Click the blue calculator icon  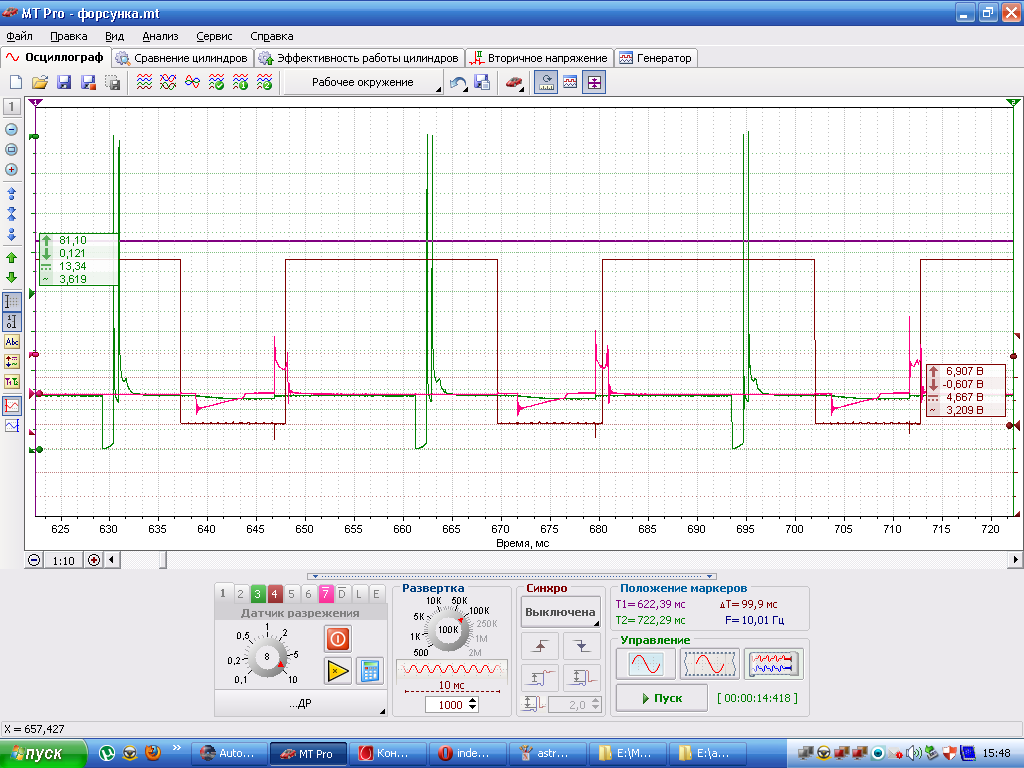click(x=370, y=671)
